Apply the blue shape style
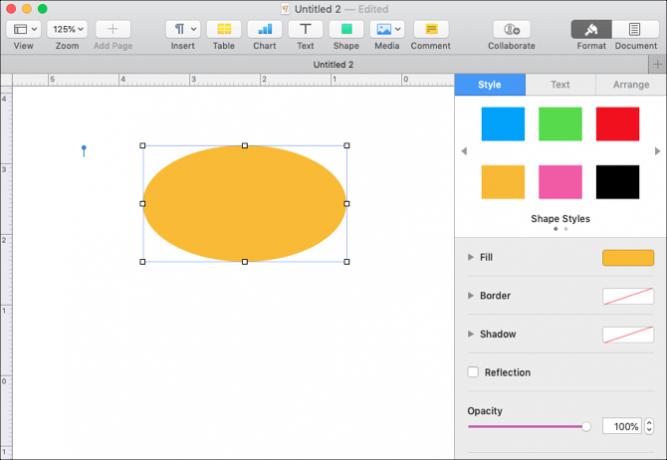The height and width of the screenshot is (460, 667). [503, 124]
